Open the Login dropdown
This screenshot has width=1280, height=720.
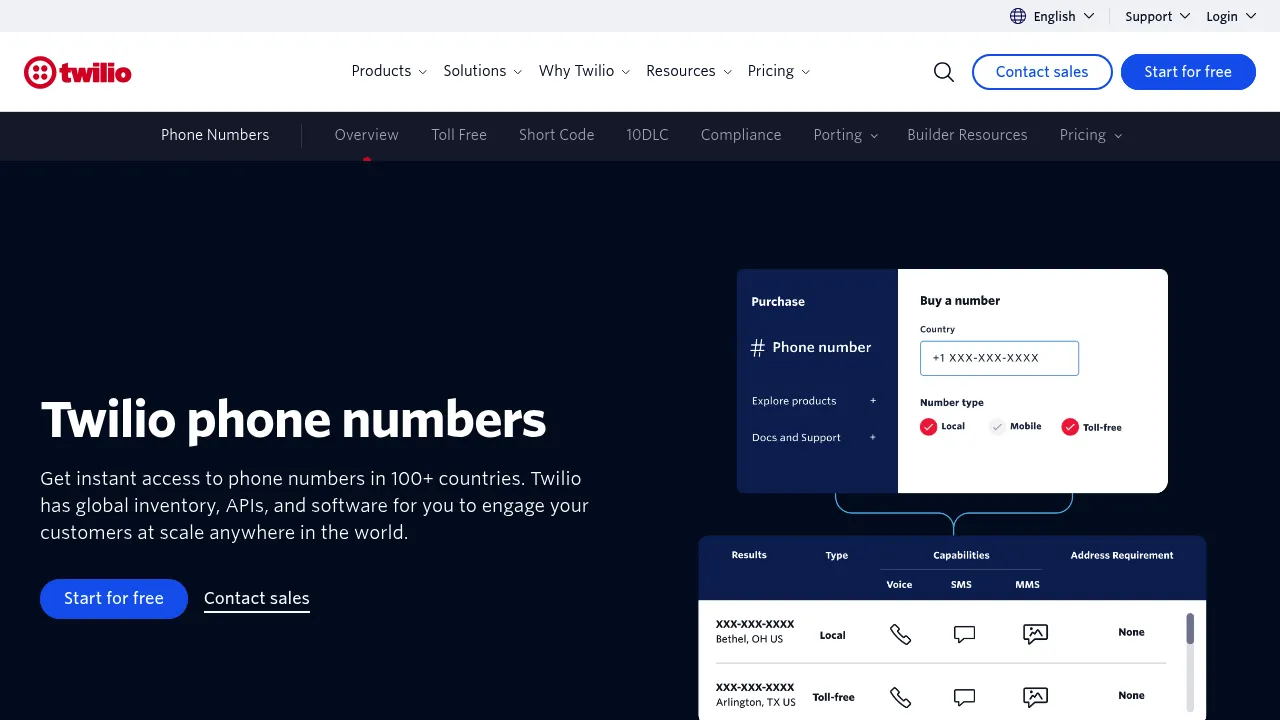coord(1230,16)
